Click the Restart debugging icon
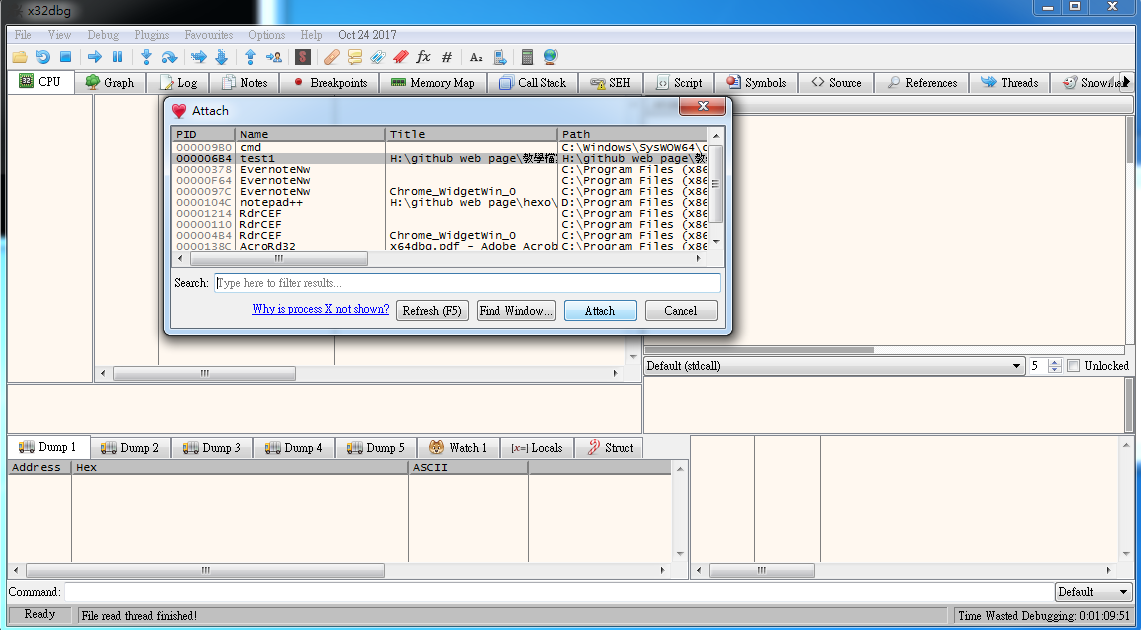The image size is (1141, 630). 43,57
